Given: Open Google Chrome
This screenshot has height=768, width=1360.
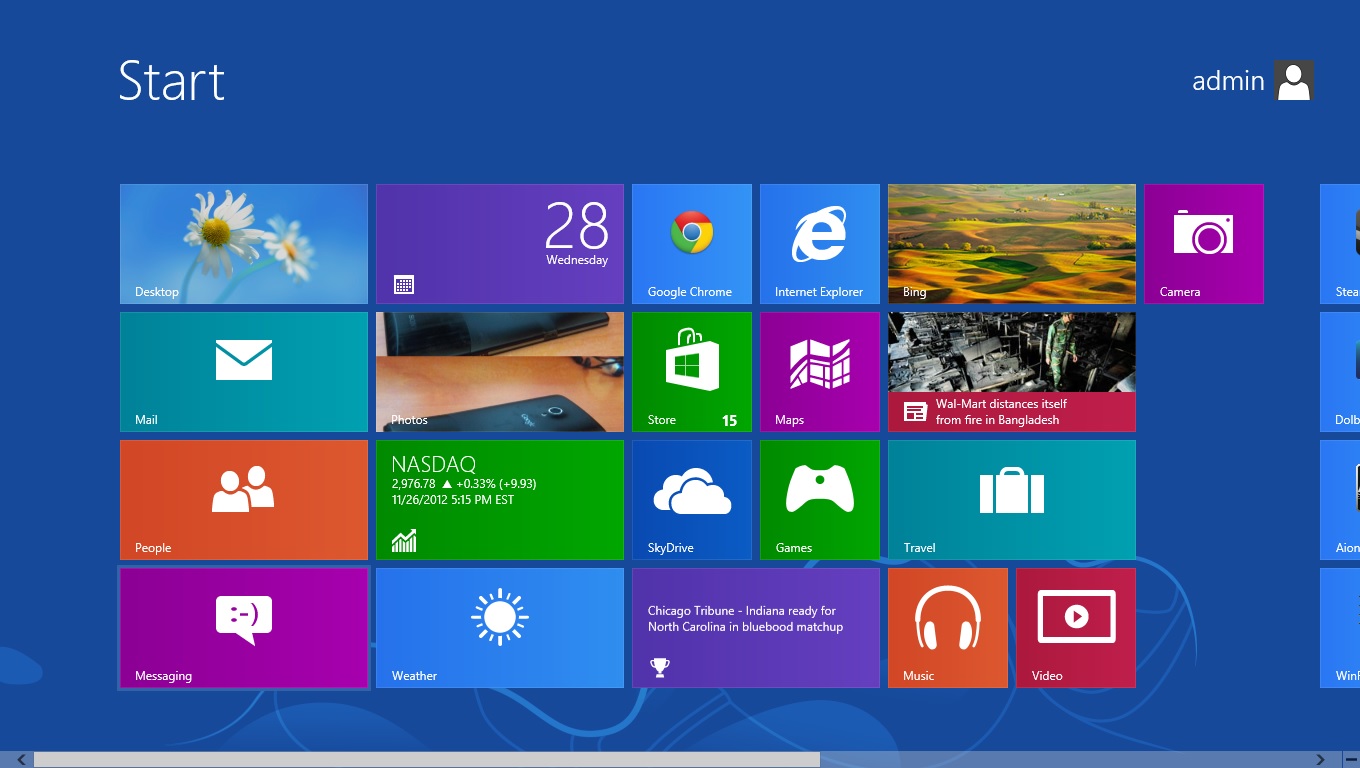Looking at the screenshot, I should [691, 243].
